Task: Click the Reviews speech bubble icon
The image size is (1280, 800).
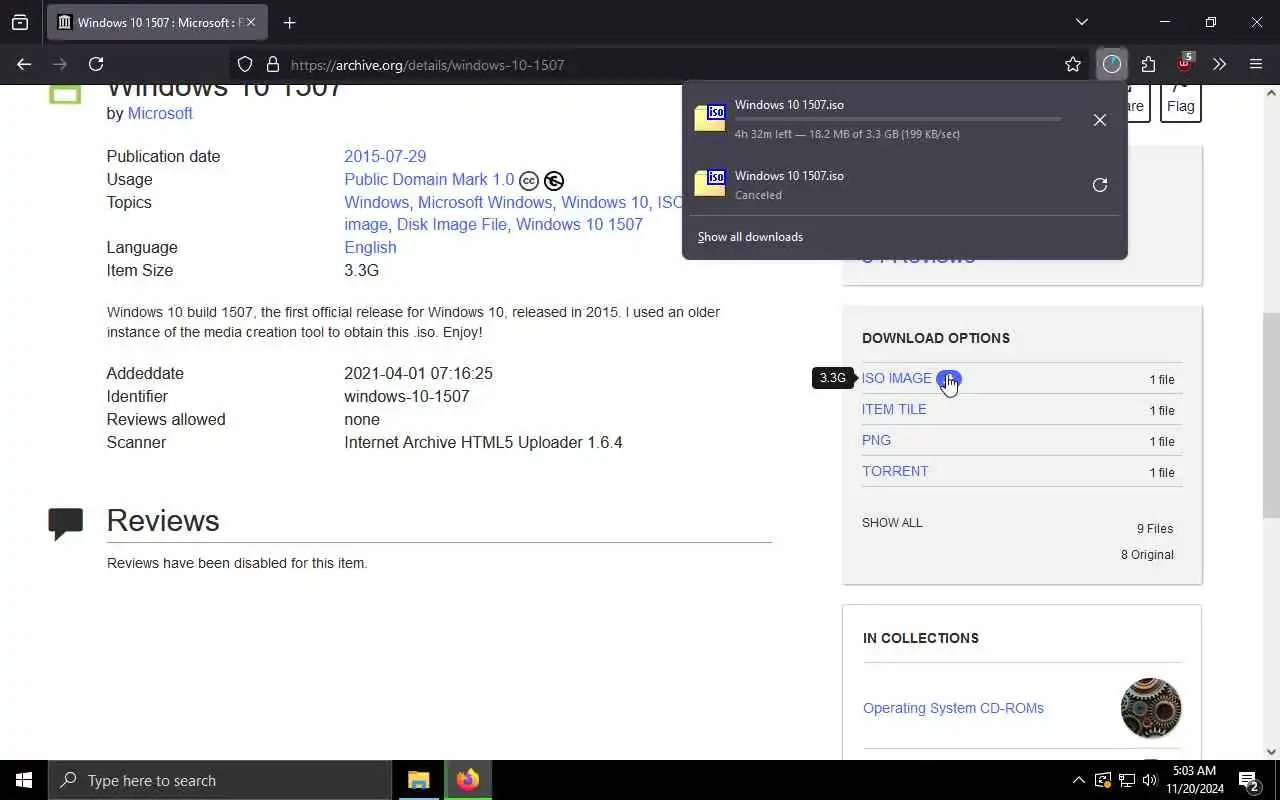Action: pos(66,523)
